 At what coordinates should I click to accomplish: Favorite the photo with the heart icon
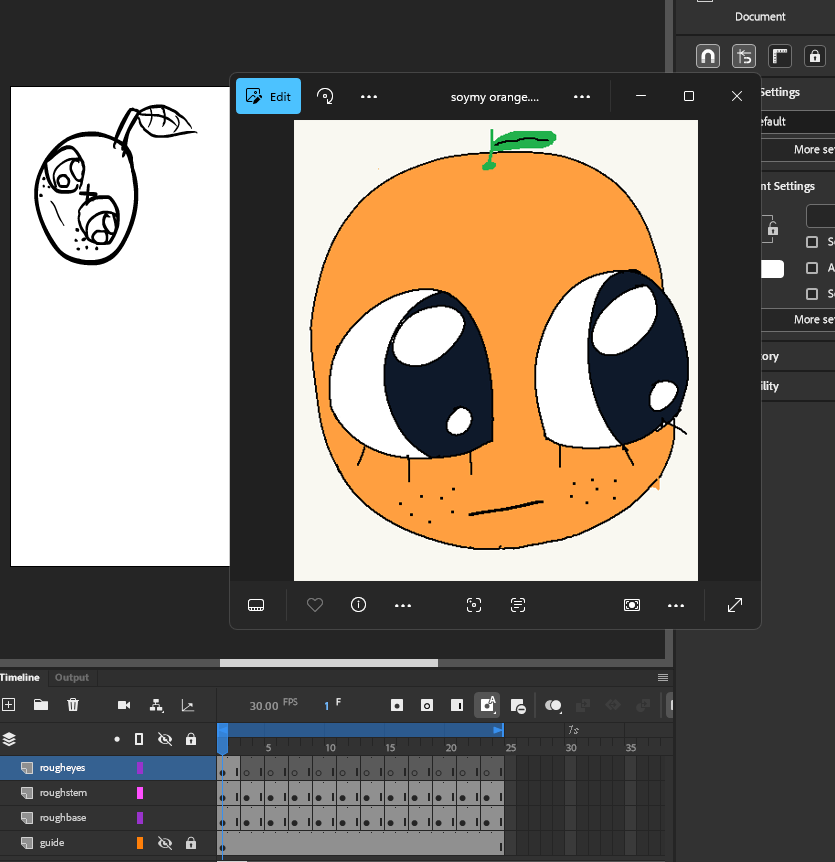coord(315,605)
